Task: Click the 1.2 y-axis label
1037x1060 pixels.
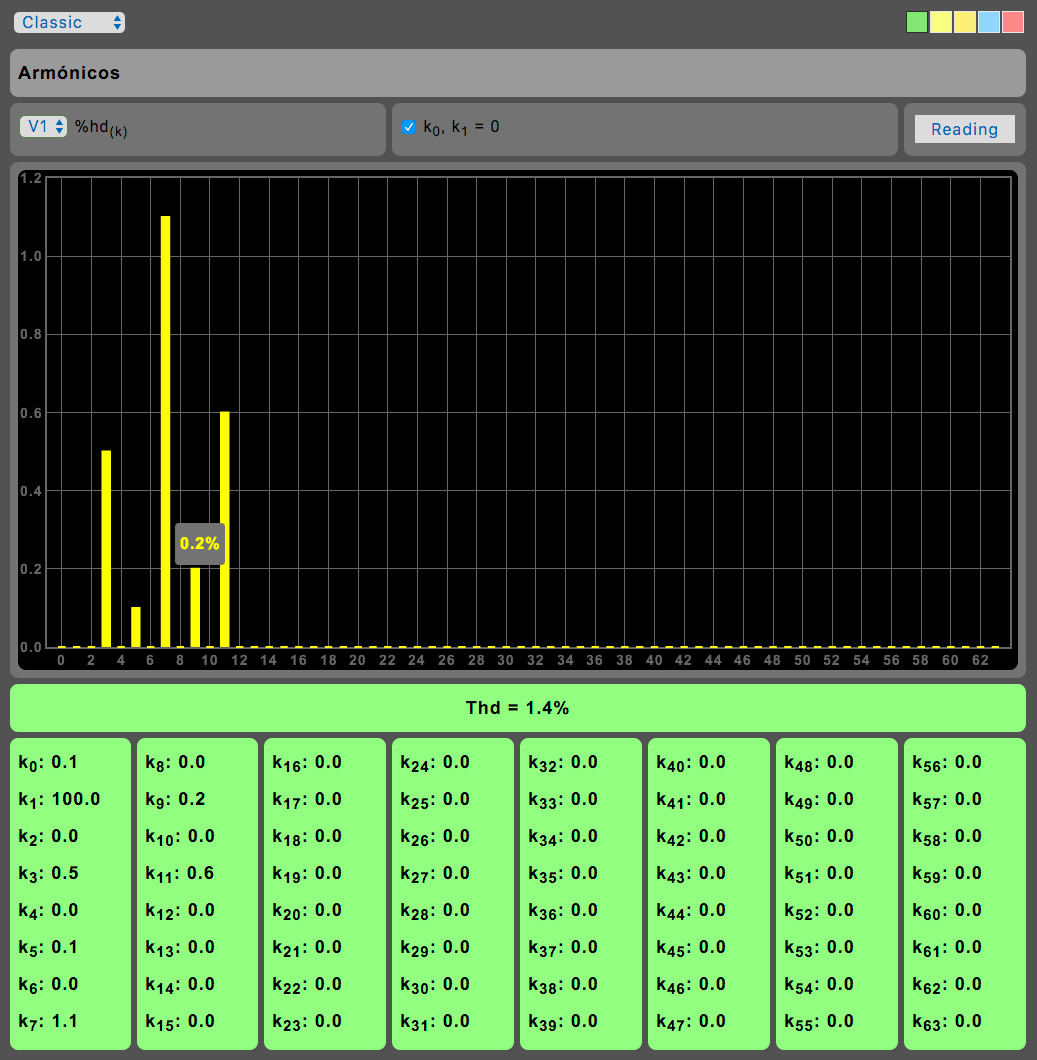Action: (x=30, y=178)
